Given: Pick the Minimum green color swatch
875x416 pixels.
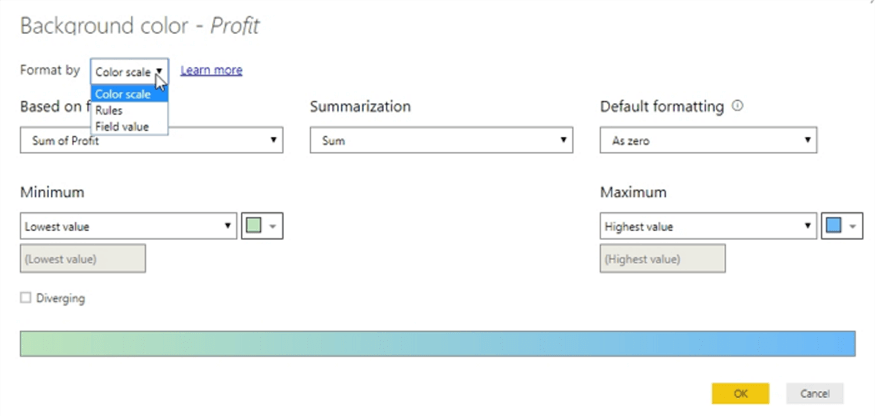Looking at the screenshot, I should click(254, 227).
